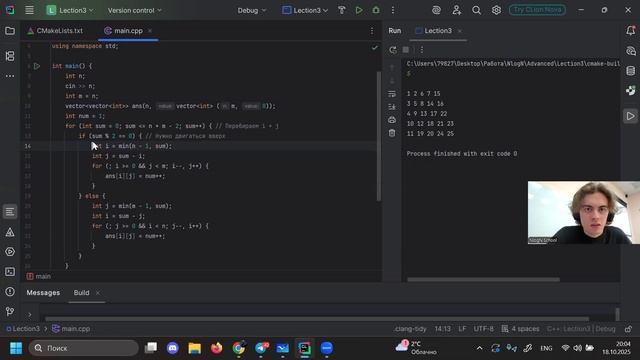Open the Debug build profile dropdown

[252, 10]
